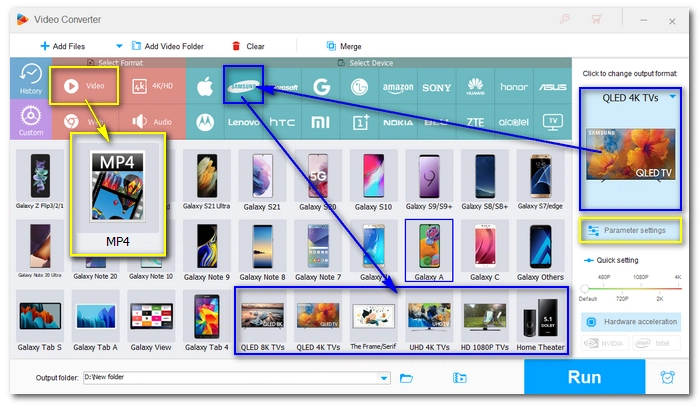Browse for output folder

click(406, 378)
